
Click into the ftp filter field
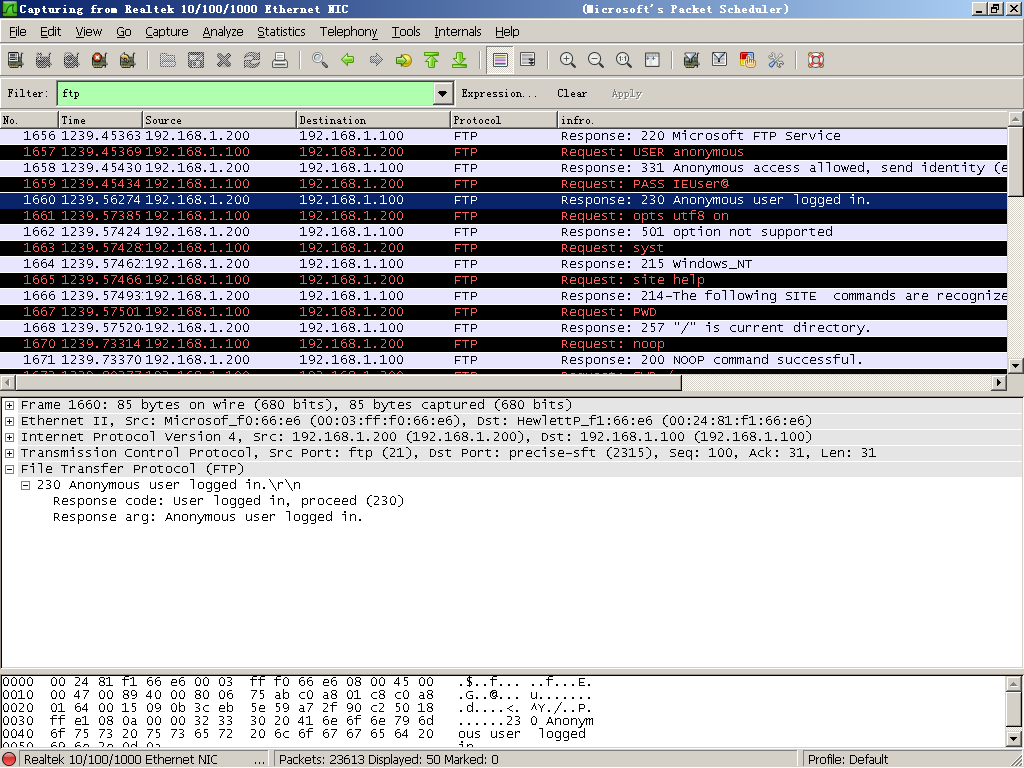[x=245, y=93]
